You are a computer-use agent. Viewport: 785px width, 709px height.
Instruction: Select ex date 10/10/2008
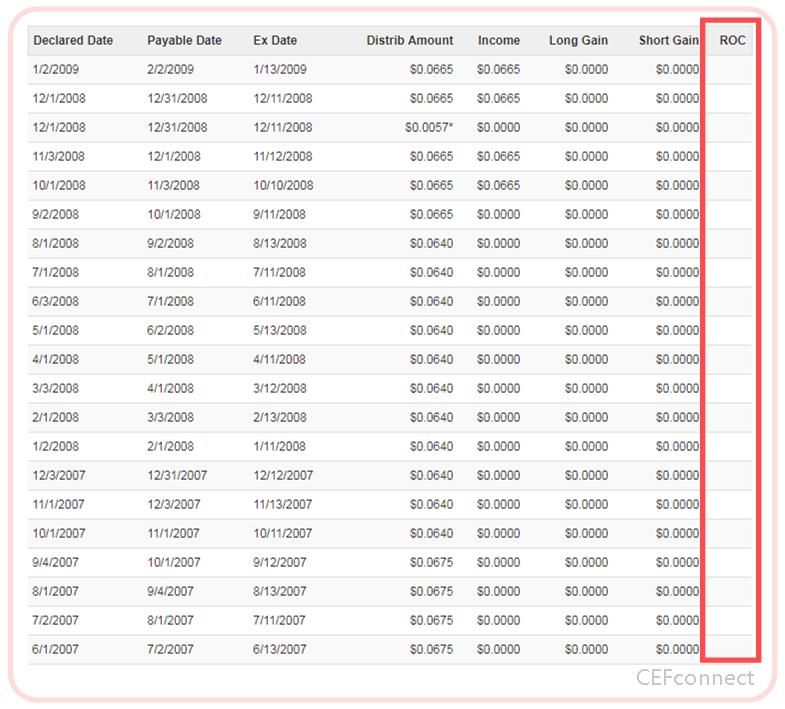(283, 186)
